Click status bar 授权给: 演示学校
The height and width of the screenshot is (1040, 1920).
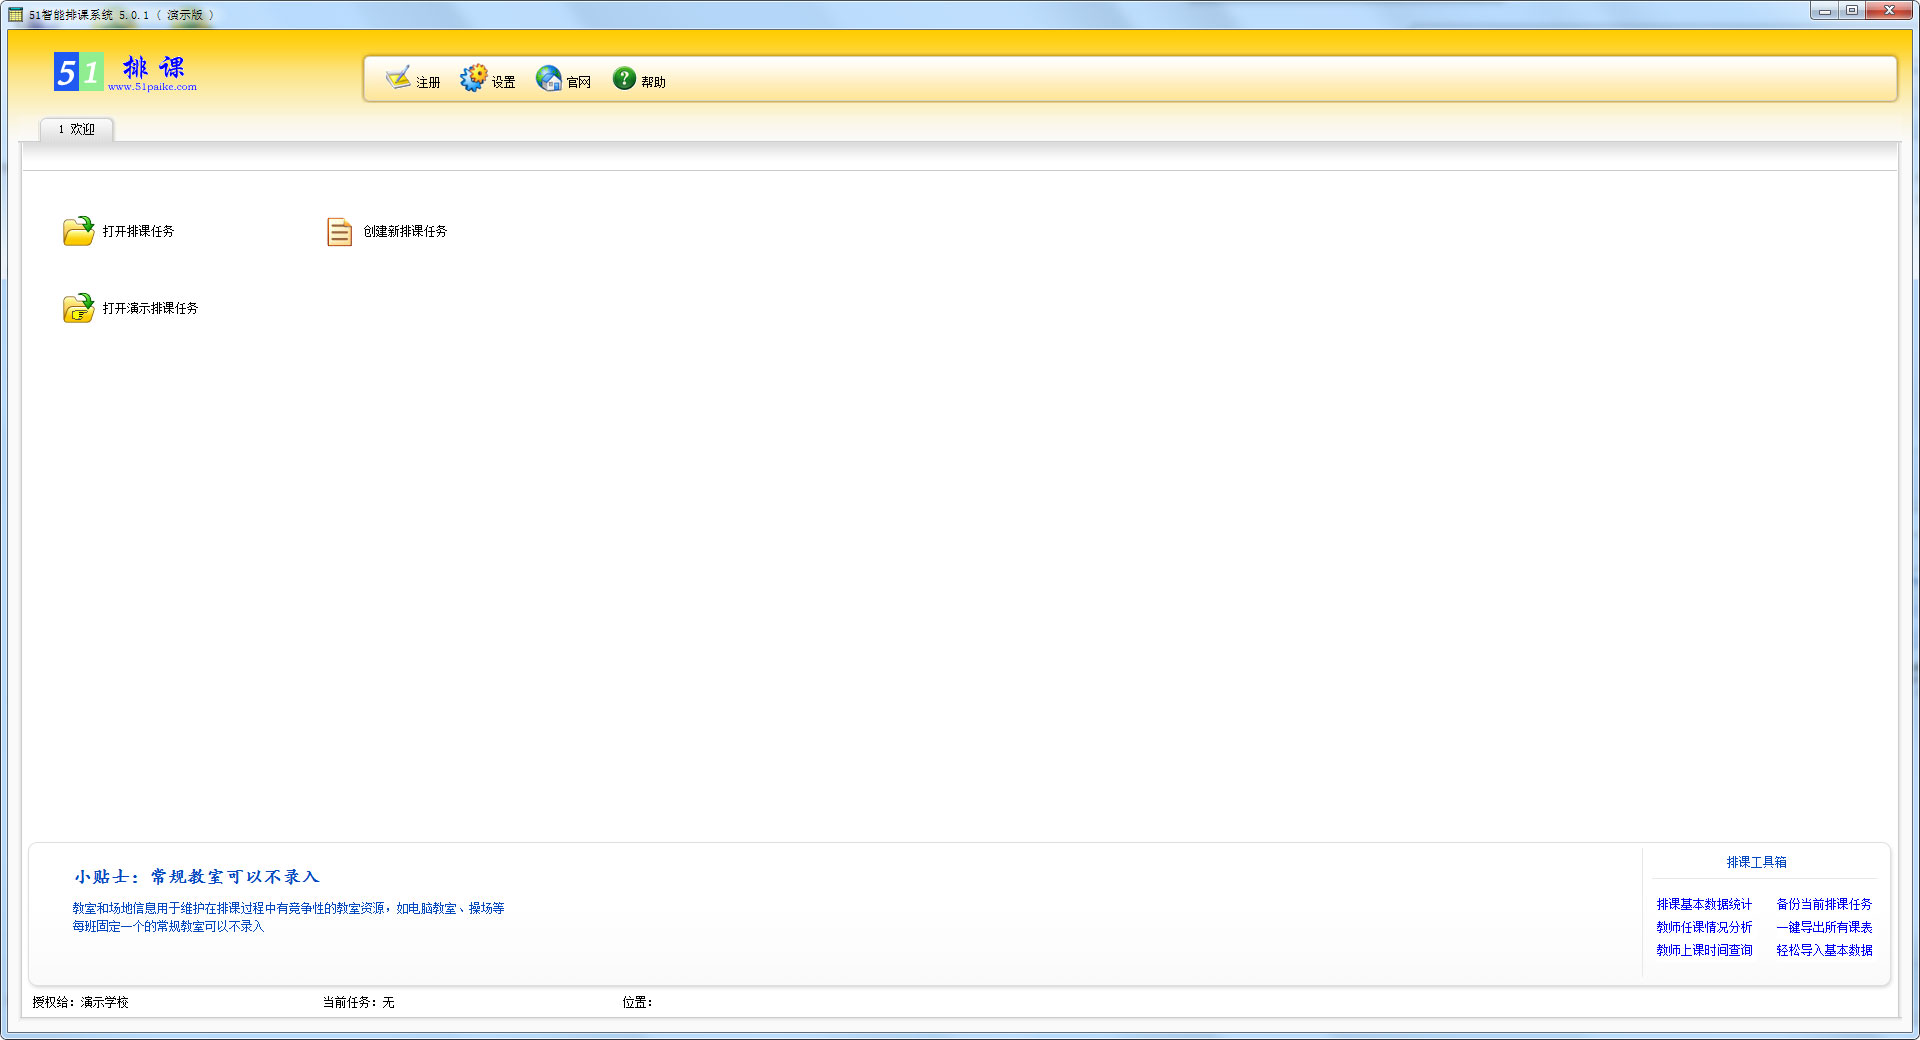[x=80, y=1002]
